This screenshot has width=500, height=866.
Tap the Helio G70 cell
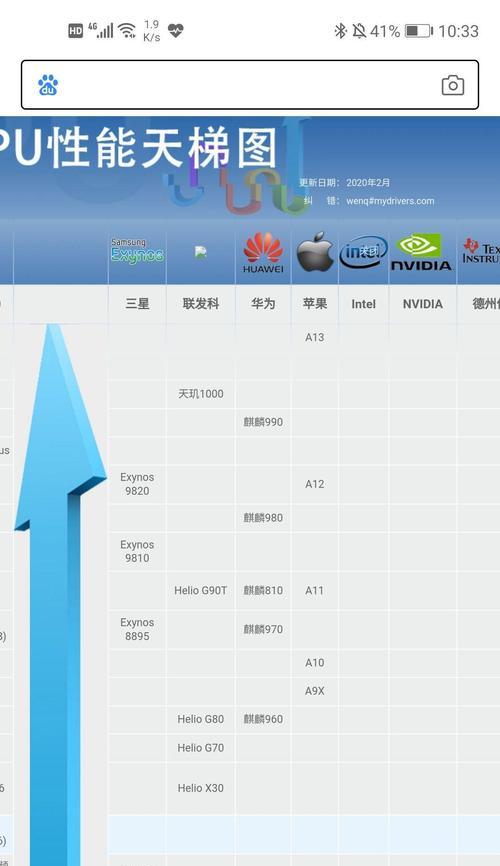(x=201, y=748)
